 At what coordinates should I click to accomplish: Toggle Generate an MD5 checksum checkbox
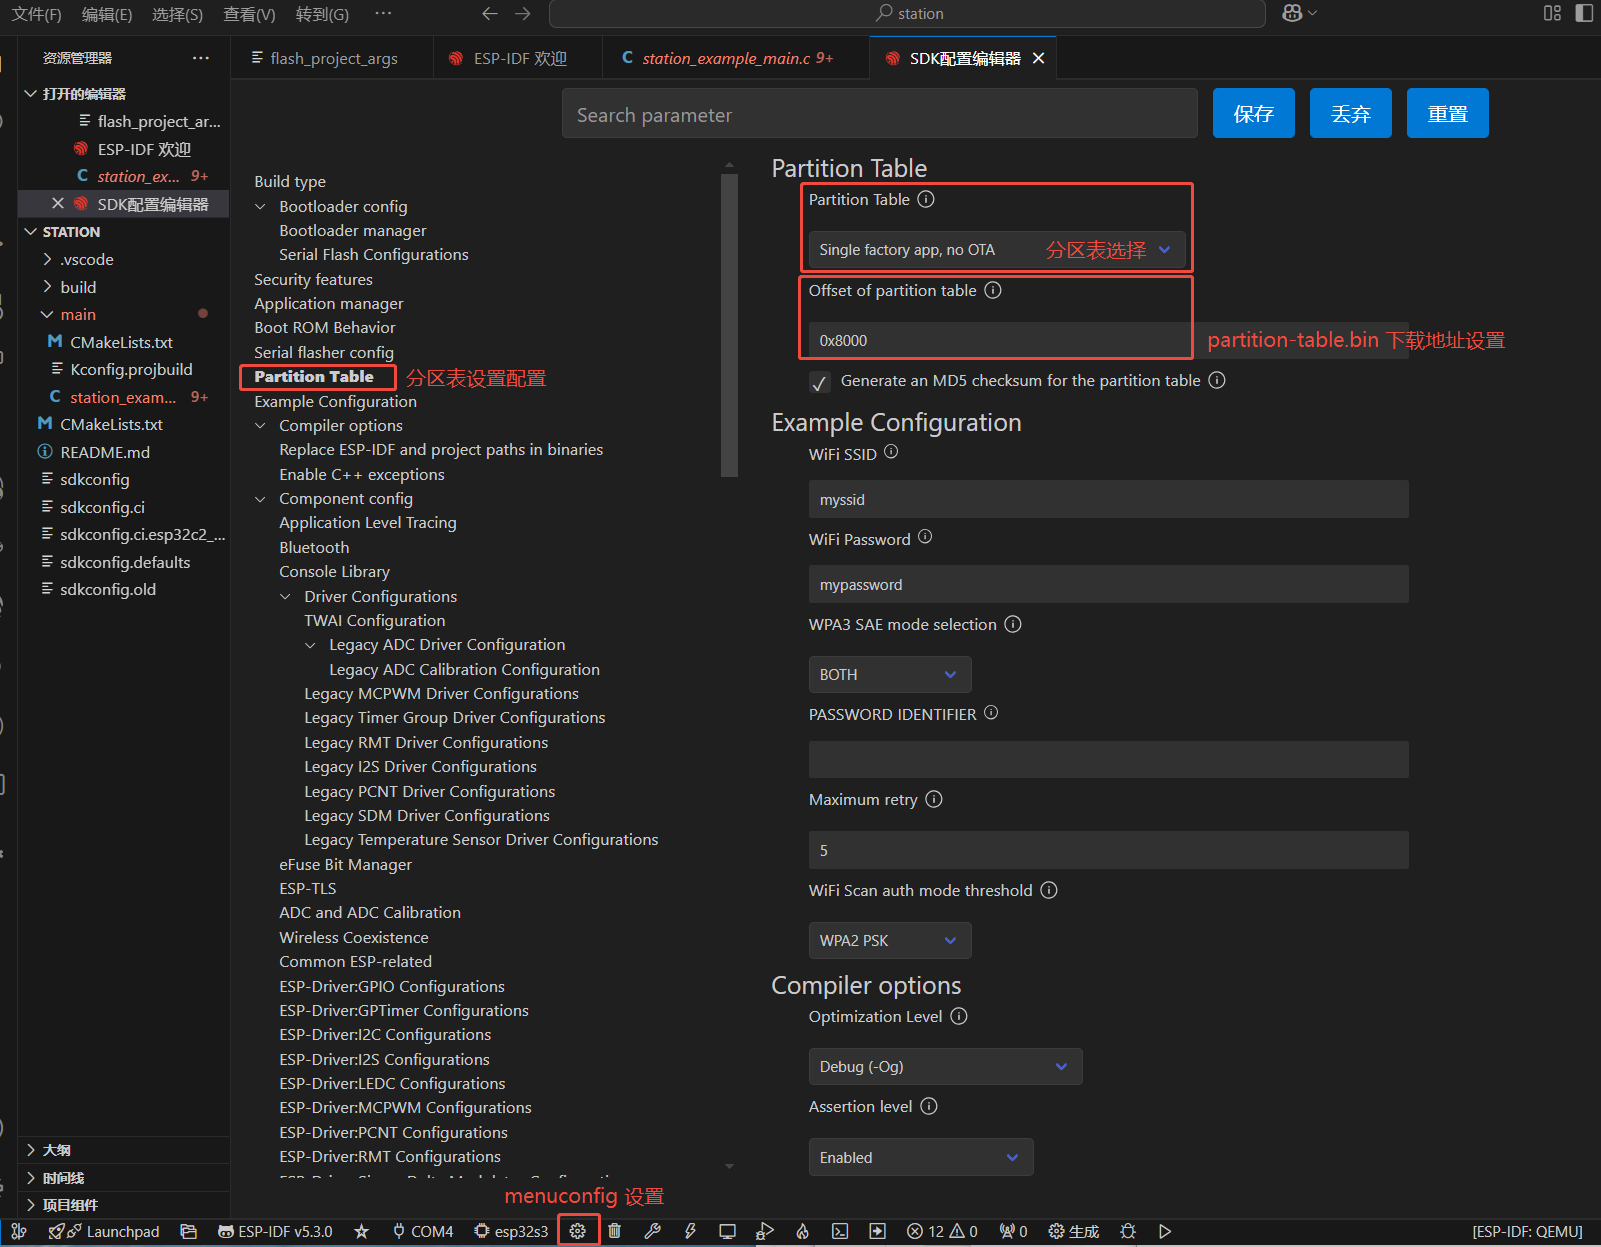click(820, 382)
